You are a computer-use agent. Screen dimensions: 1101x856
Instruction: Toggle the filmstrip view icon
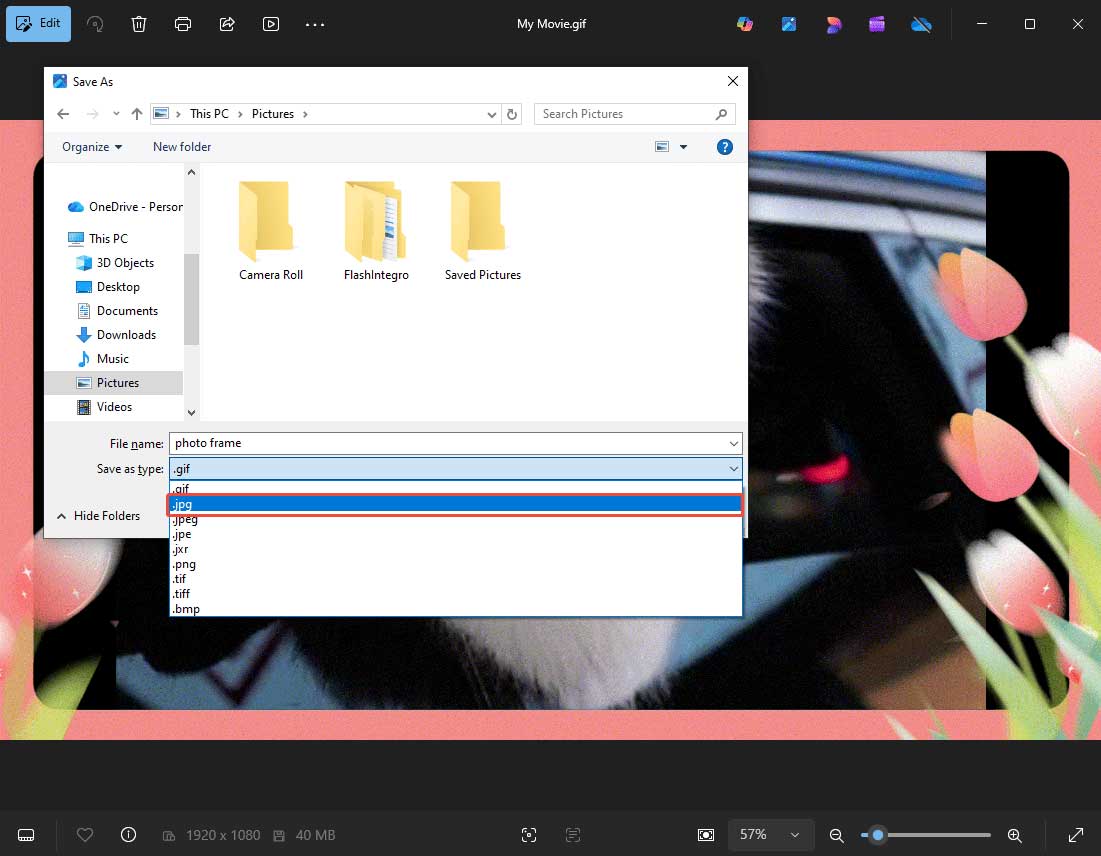click(x=26, y=834)
